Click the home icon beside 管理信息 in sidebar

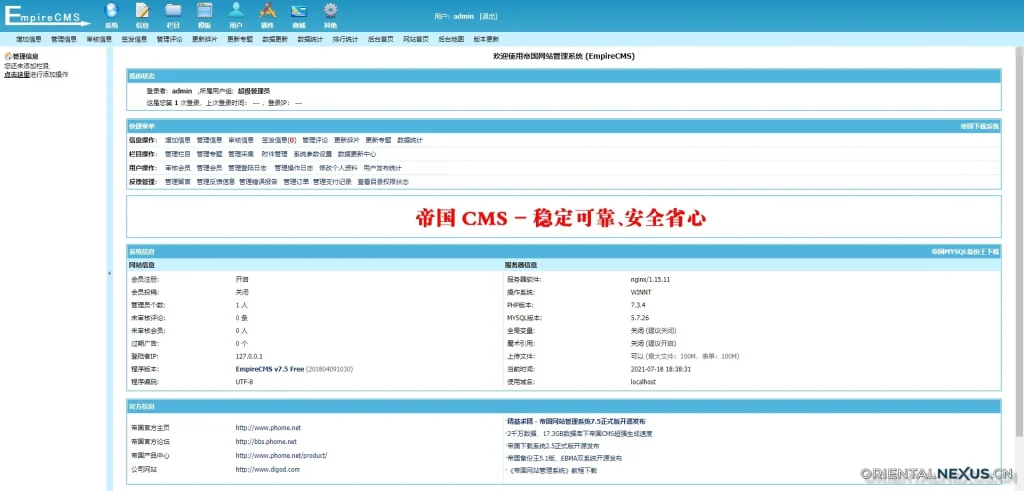point(8,57)
